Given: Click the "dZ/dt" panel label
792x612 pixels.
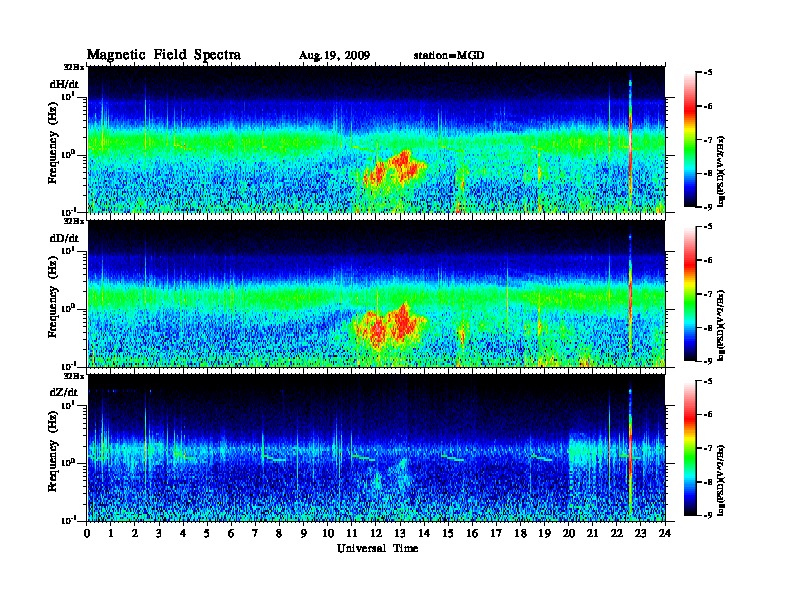Looking at the screenshot, I should pos(64,392).
